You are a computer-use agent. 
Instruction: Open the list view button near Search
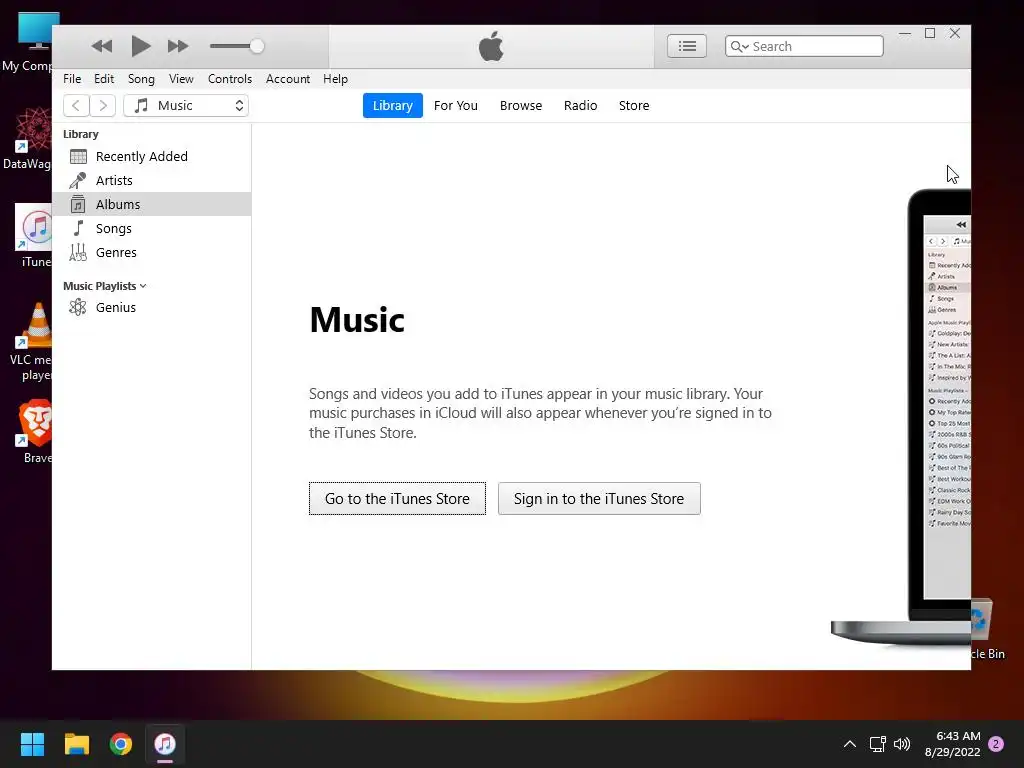686,46
